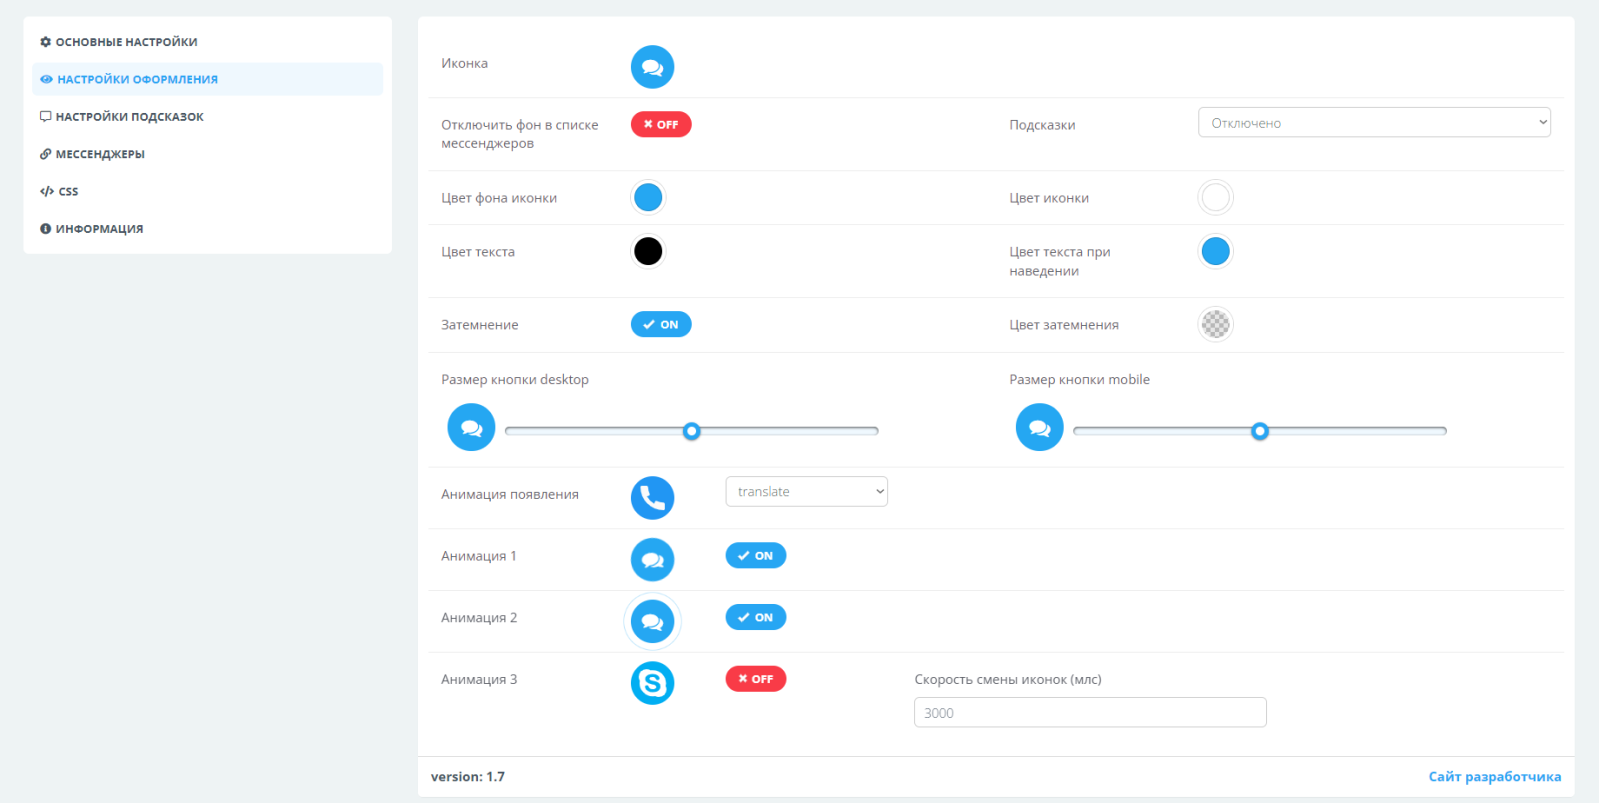Click the Размер кнопки mobile slider handle
Viewport: 1600px width, 803px height.
(1260, 431)
